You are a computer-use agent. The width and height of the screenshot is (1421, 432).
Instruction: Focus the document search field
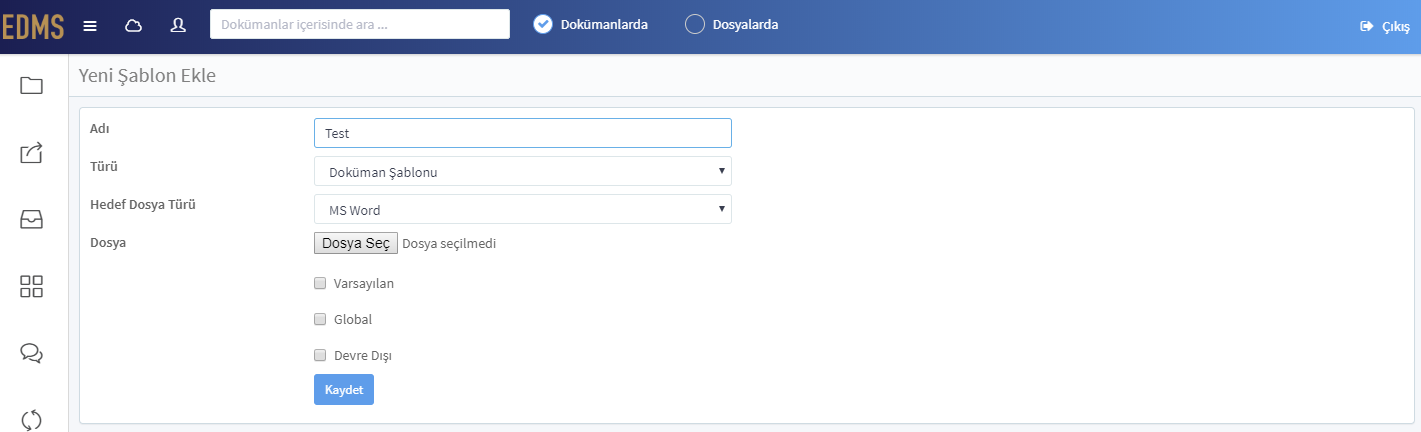pyautogui.click(x=360, y=24)
